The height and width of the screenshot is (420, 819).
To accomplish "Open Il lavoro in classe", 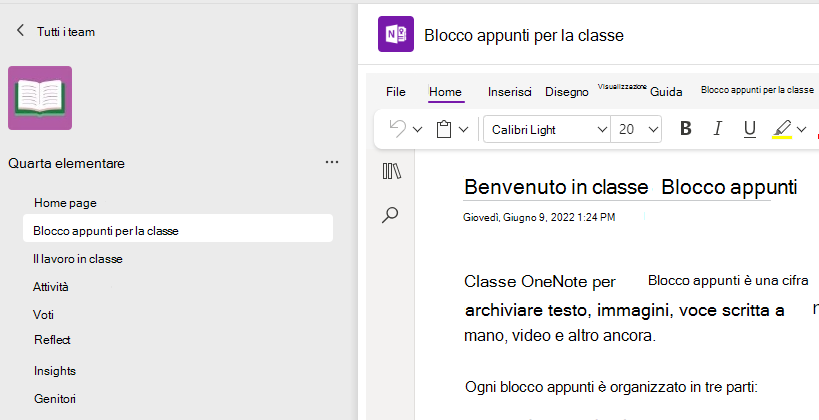I will tap(78, 259).
